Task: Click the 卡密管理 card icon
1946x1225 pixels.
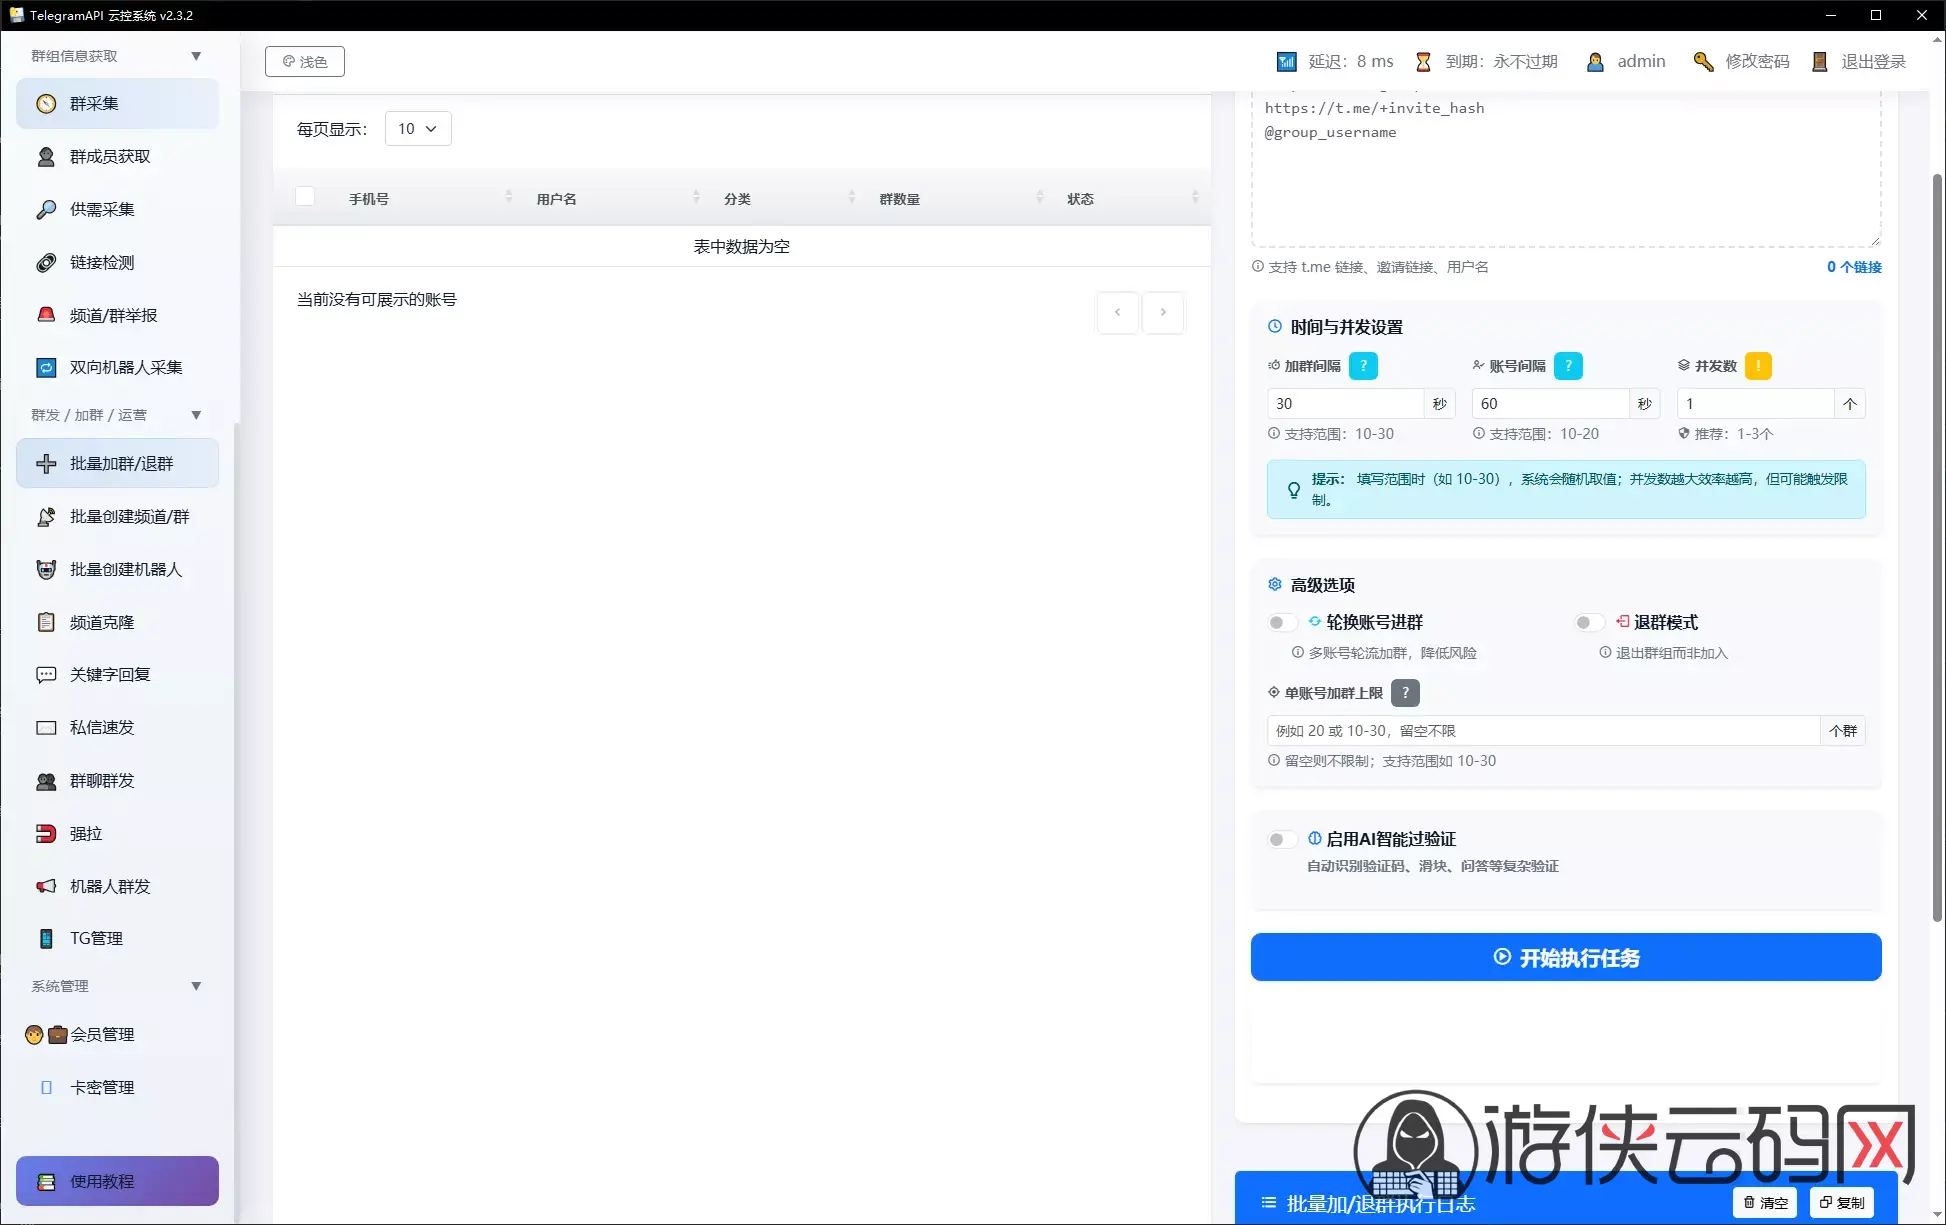Action: [46, 1088]
